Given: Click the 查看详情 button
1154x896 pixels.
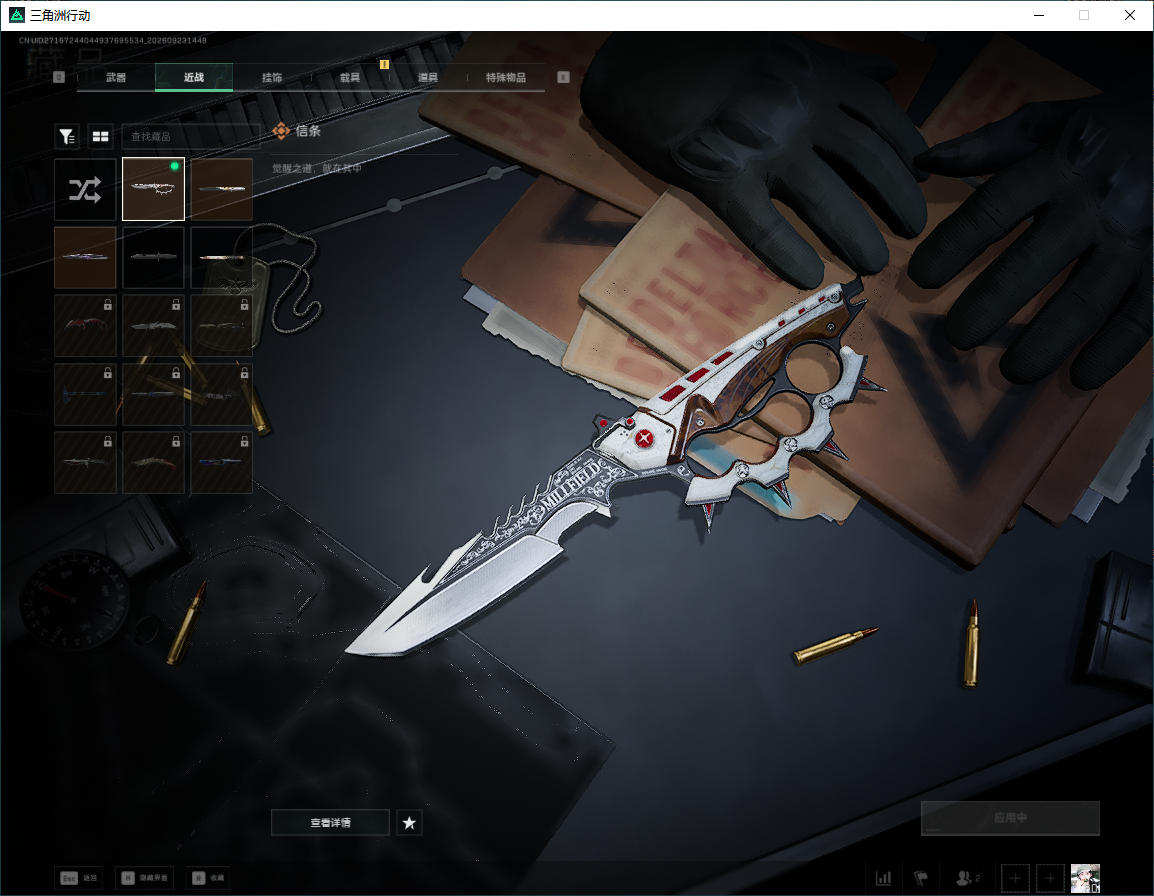Looking at the screenshot, I should [330, 822].
